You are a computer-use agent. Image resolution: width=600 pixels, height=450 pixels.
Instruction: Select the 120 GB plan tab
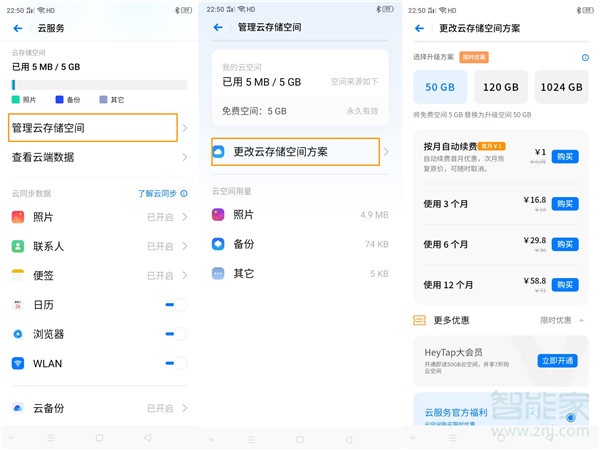(501, 87)
